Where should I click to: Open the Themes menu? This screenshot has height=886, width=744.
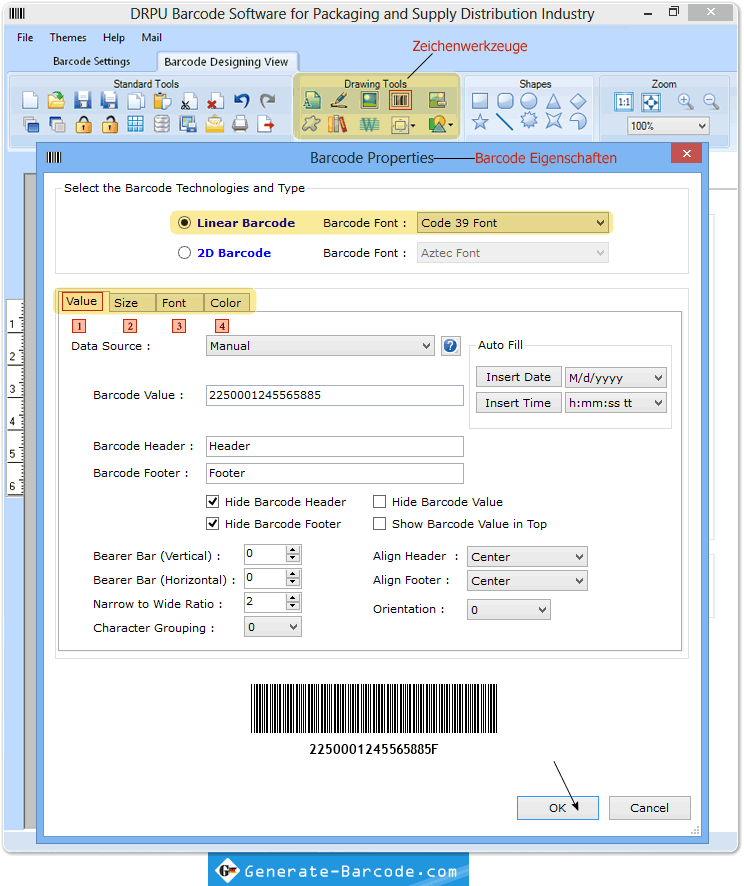pyautogui.click(x=68, y=37)
